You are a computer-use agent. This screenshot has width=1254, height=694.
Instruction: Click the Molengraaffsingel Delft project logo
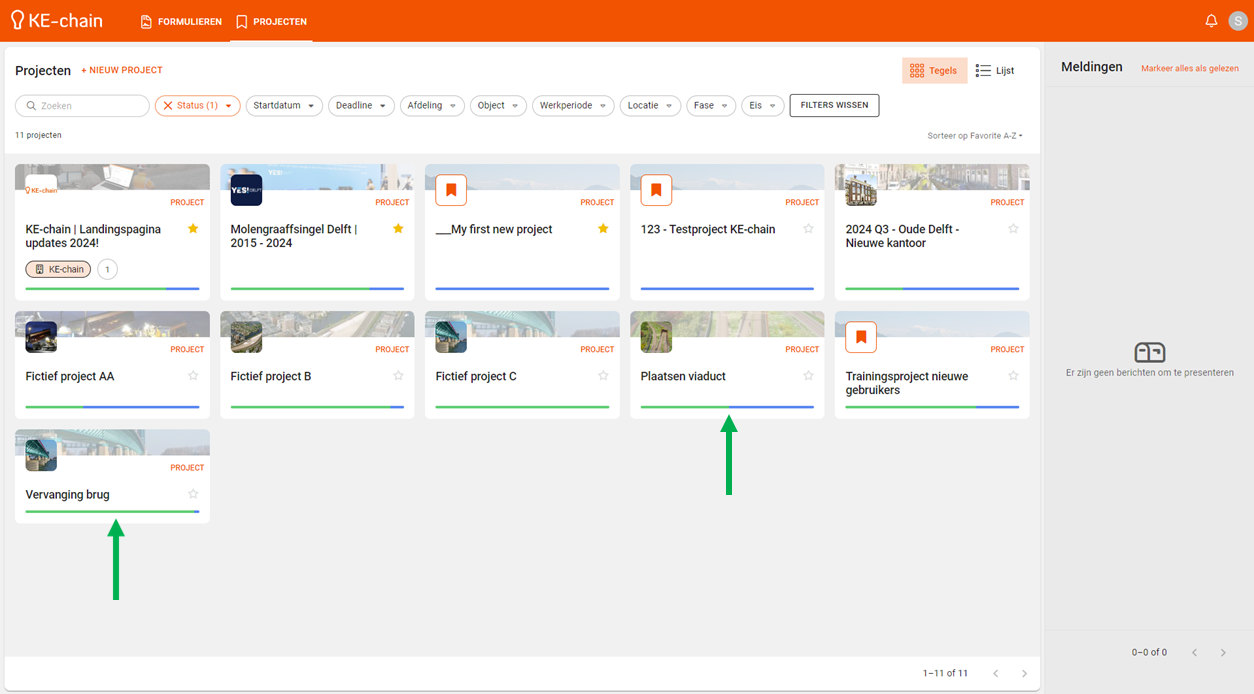pyautogui.click(x=246, y=190)
